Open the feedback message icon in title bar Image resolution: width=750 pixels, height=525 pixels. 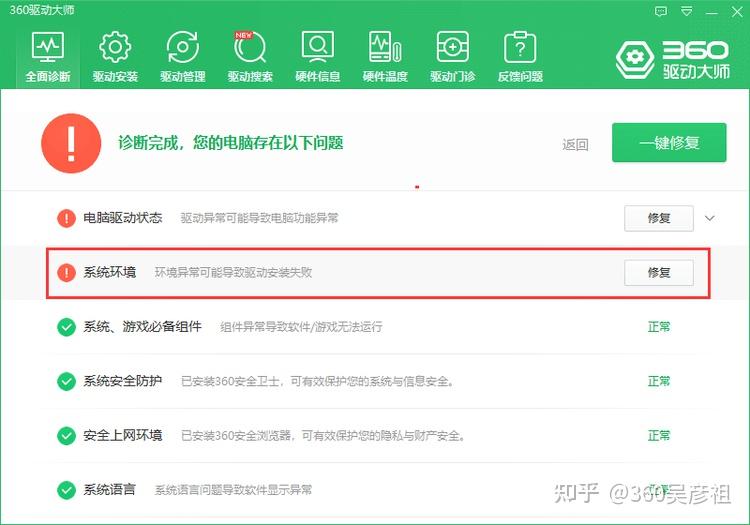tap(661, 11)
